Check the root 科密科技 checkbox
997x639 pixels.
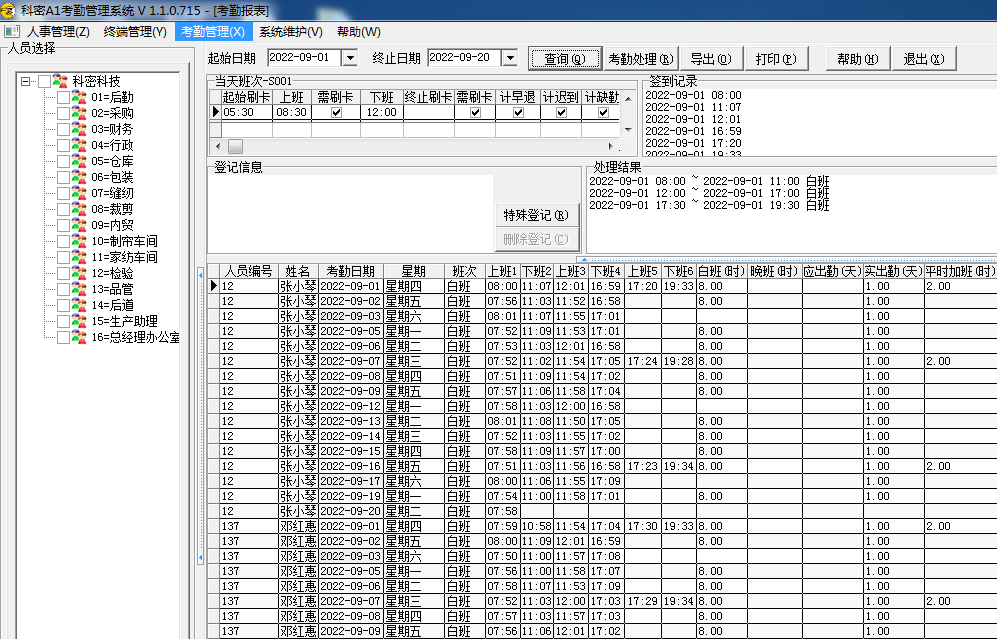[45, 81]
